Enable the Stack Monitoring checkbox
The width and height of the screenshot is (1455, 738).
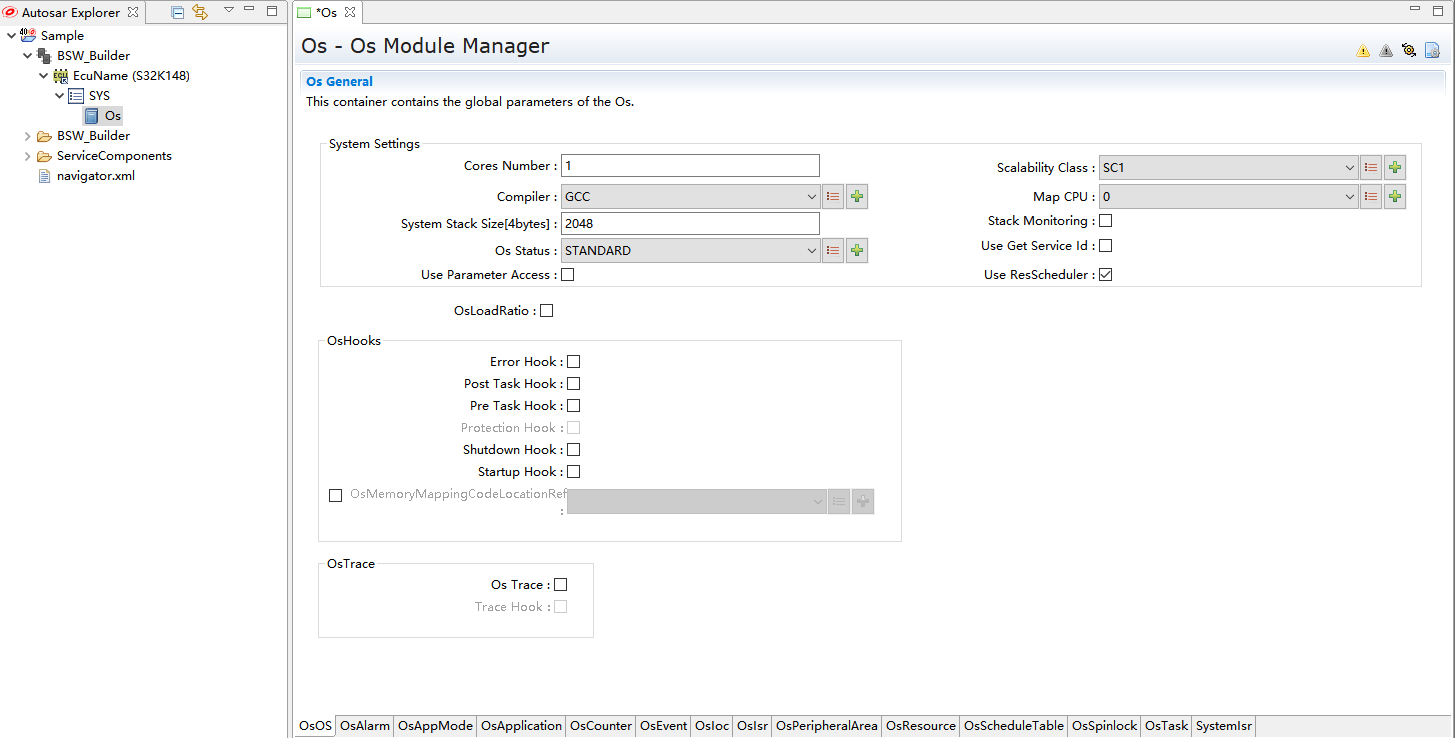[1106, 221]
